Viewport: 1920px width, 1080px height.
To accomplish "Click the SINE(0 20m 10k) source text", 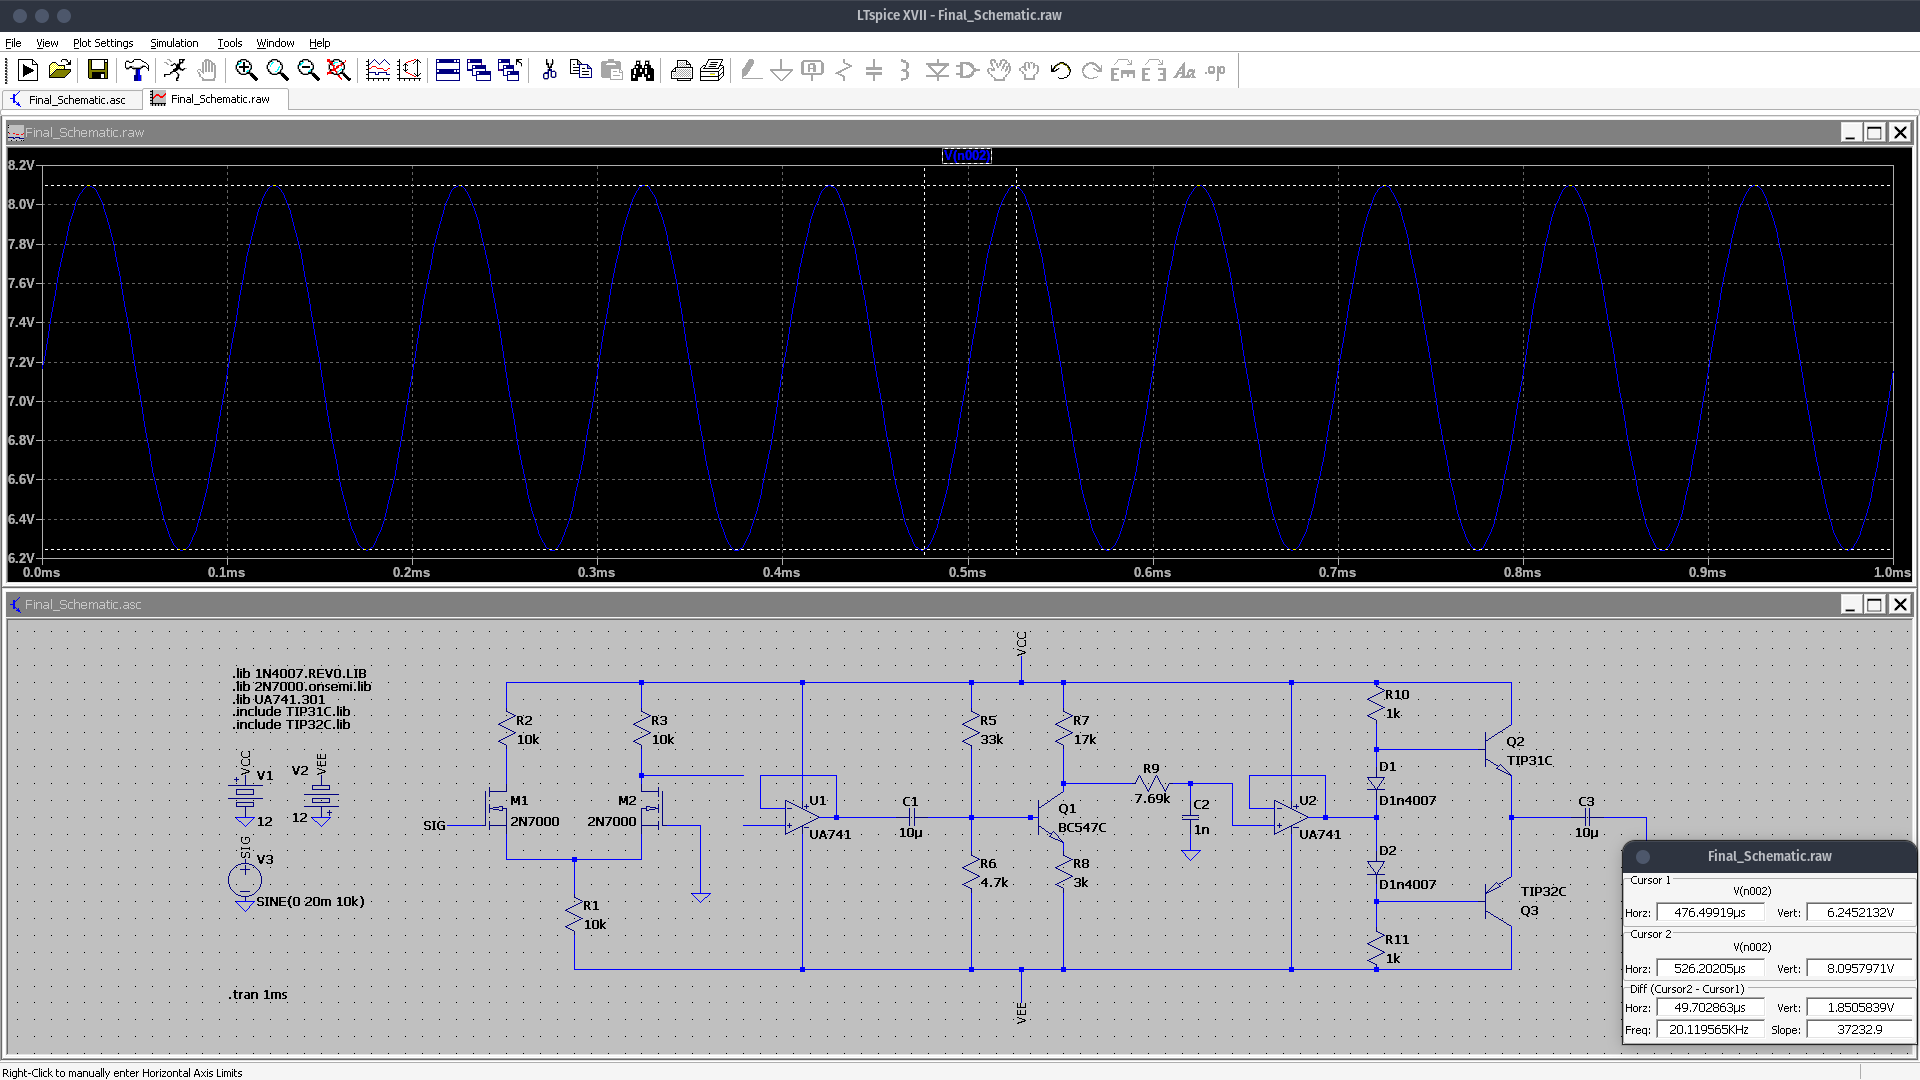I will pos(310,901).
